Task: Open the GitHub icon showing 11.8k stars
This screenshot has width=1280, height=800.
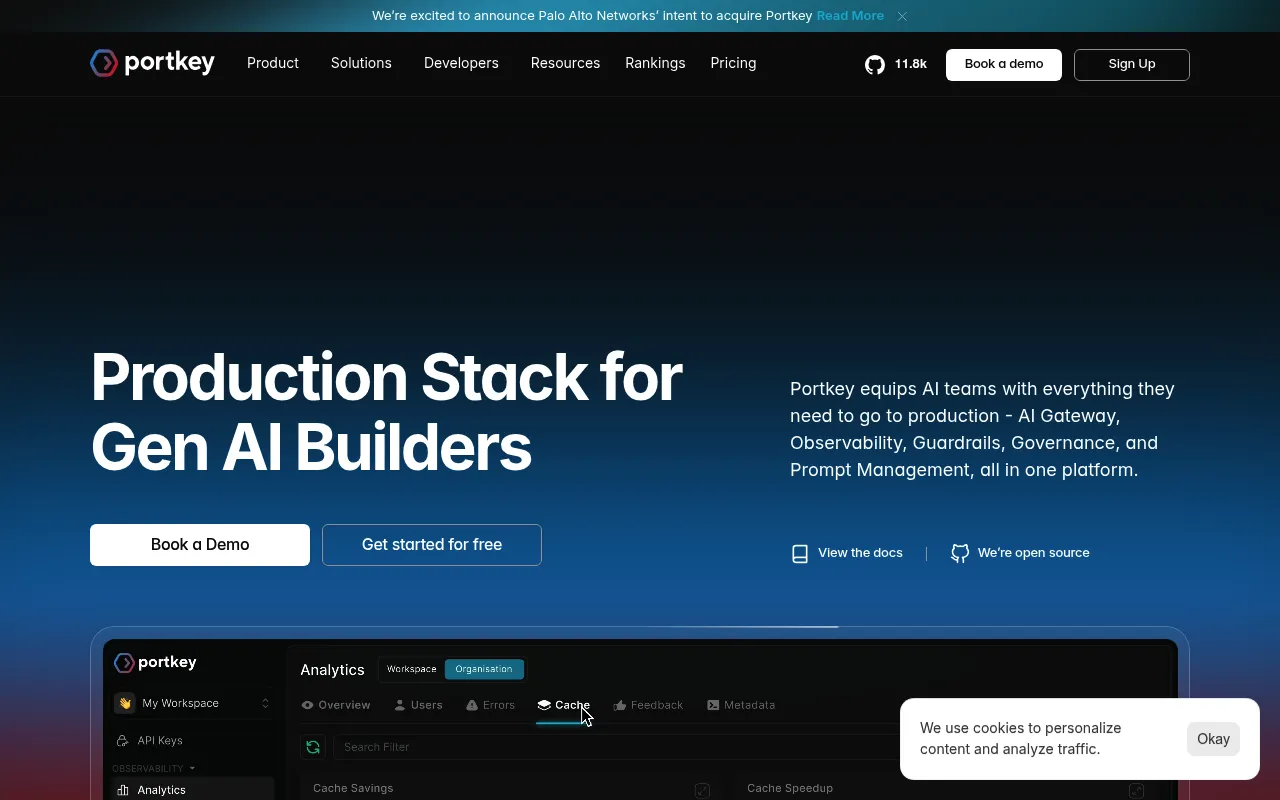Action: pyautogui.click(x=875, y=64)
